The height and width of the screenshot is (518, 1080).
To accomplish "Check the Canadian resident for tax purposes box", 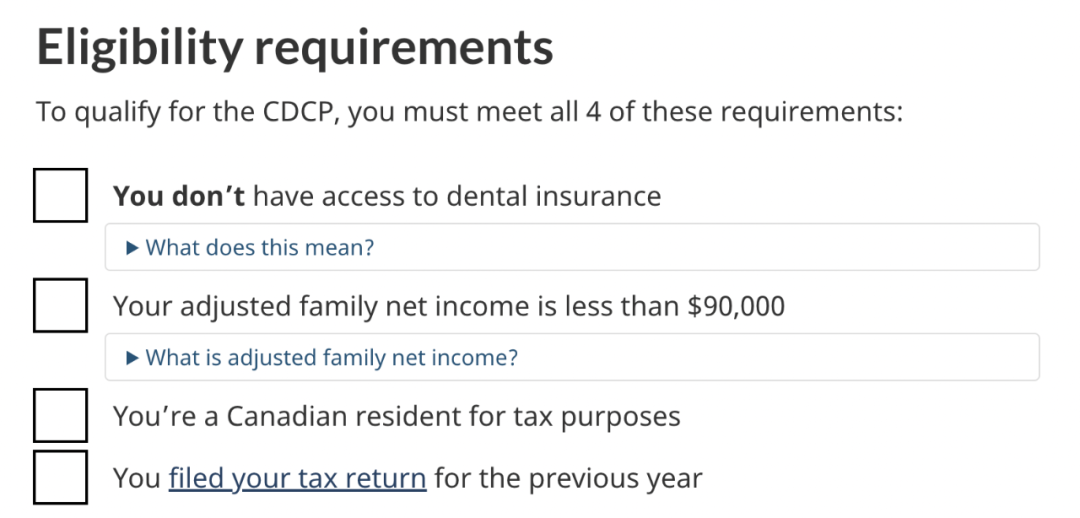I will pos(60,415).
